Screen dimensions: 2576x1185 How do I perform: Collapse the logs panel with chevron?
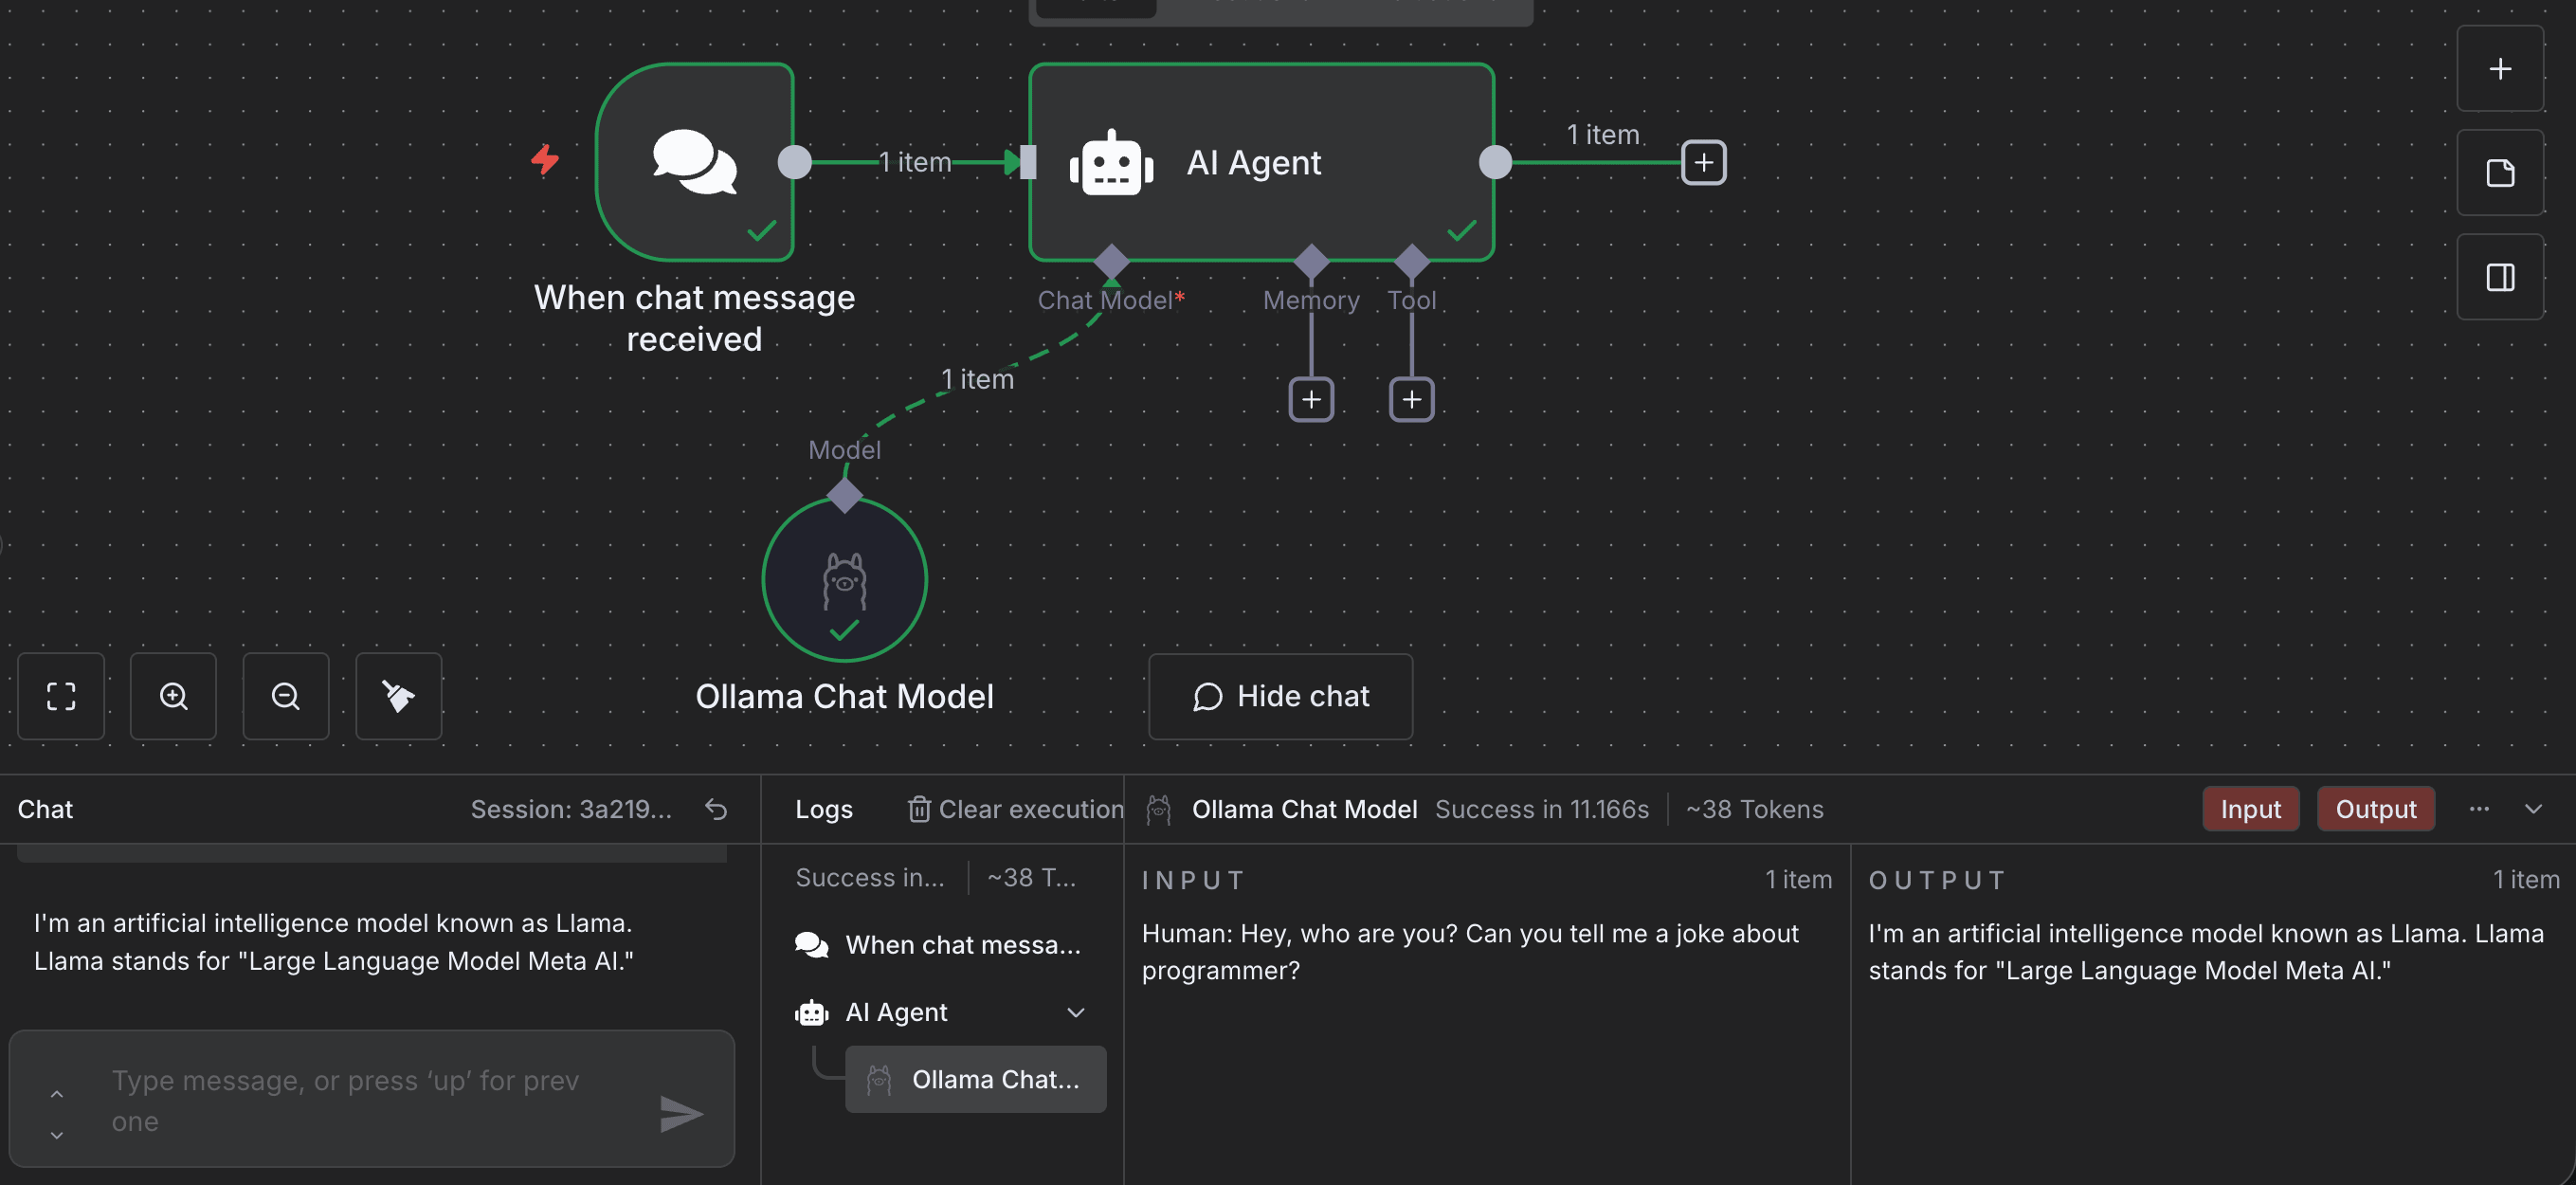click(2533, 809)
